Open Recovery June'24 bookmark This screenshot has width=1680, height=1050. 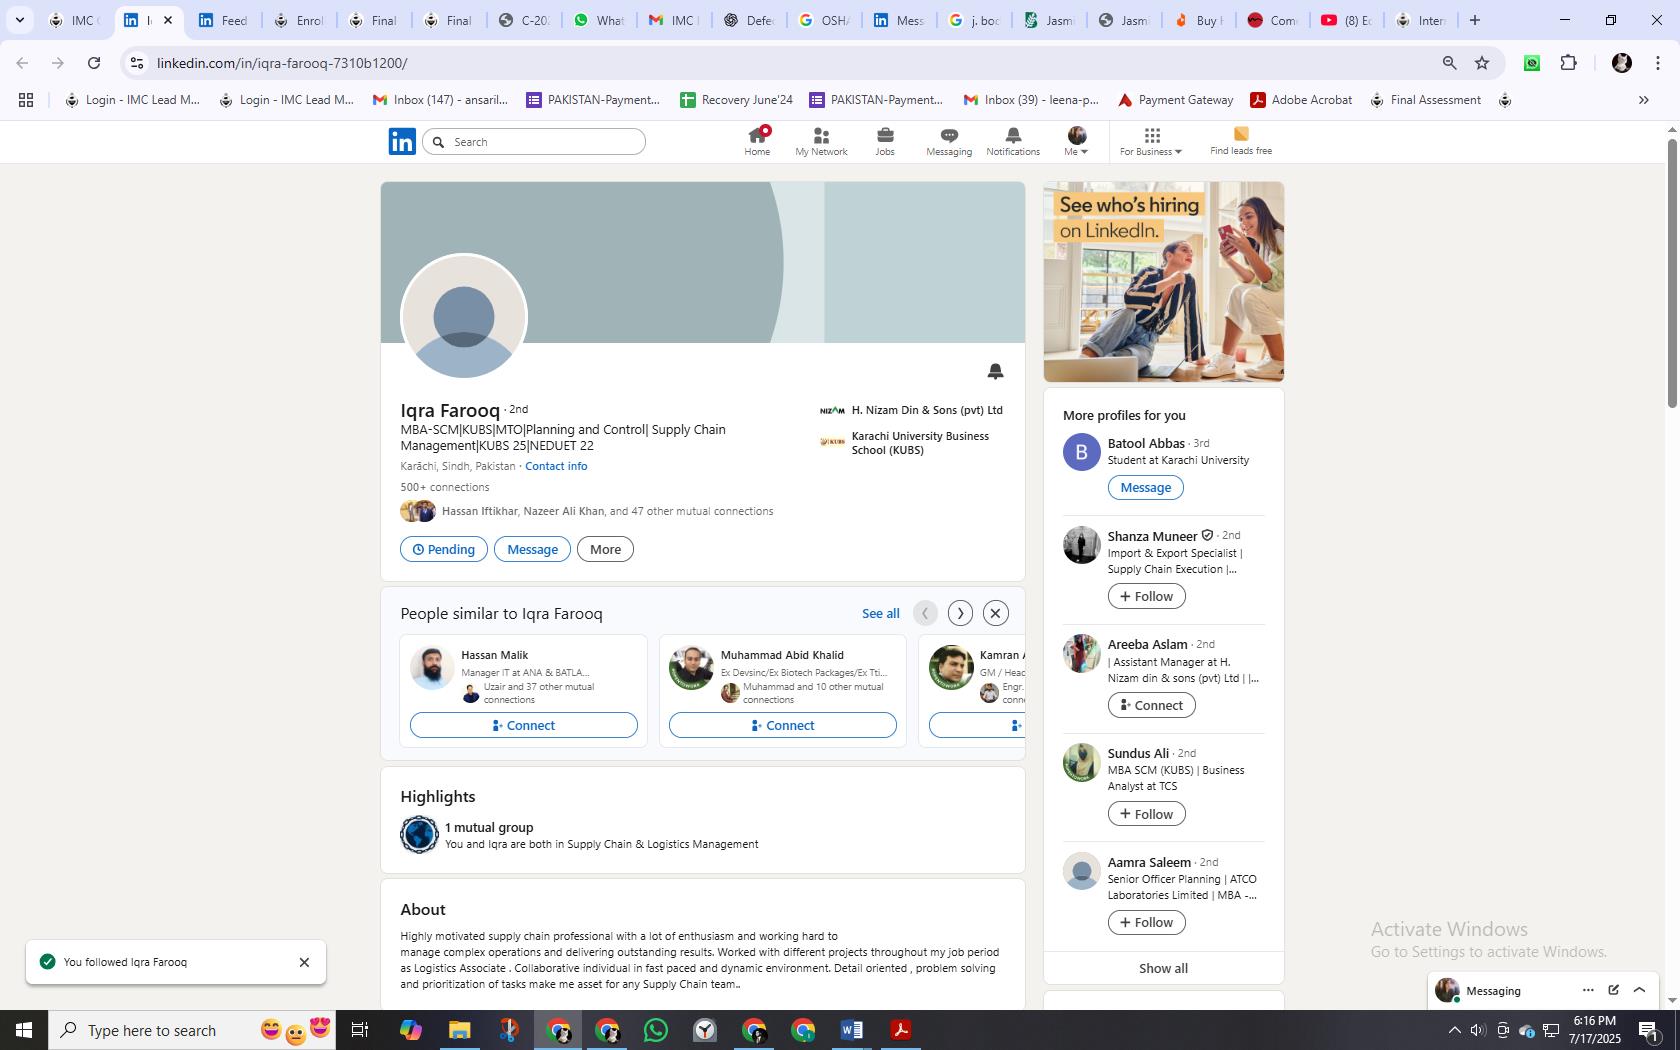pyautogui.click(x=736, y=100)
